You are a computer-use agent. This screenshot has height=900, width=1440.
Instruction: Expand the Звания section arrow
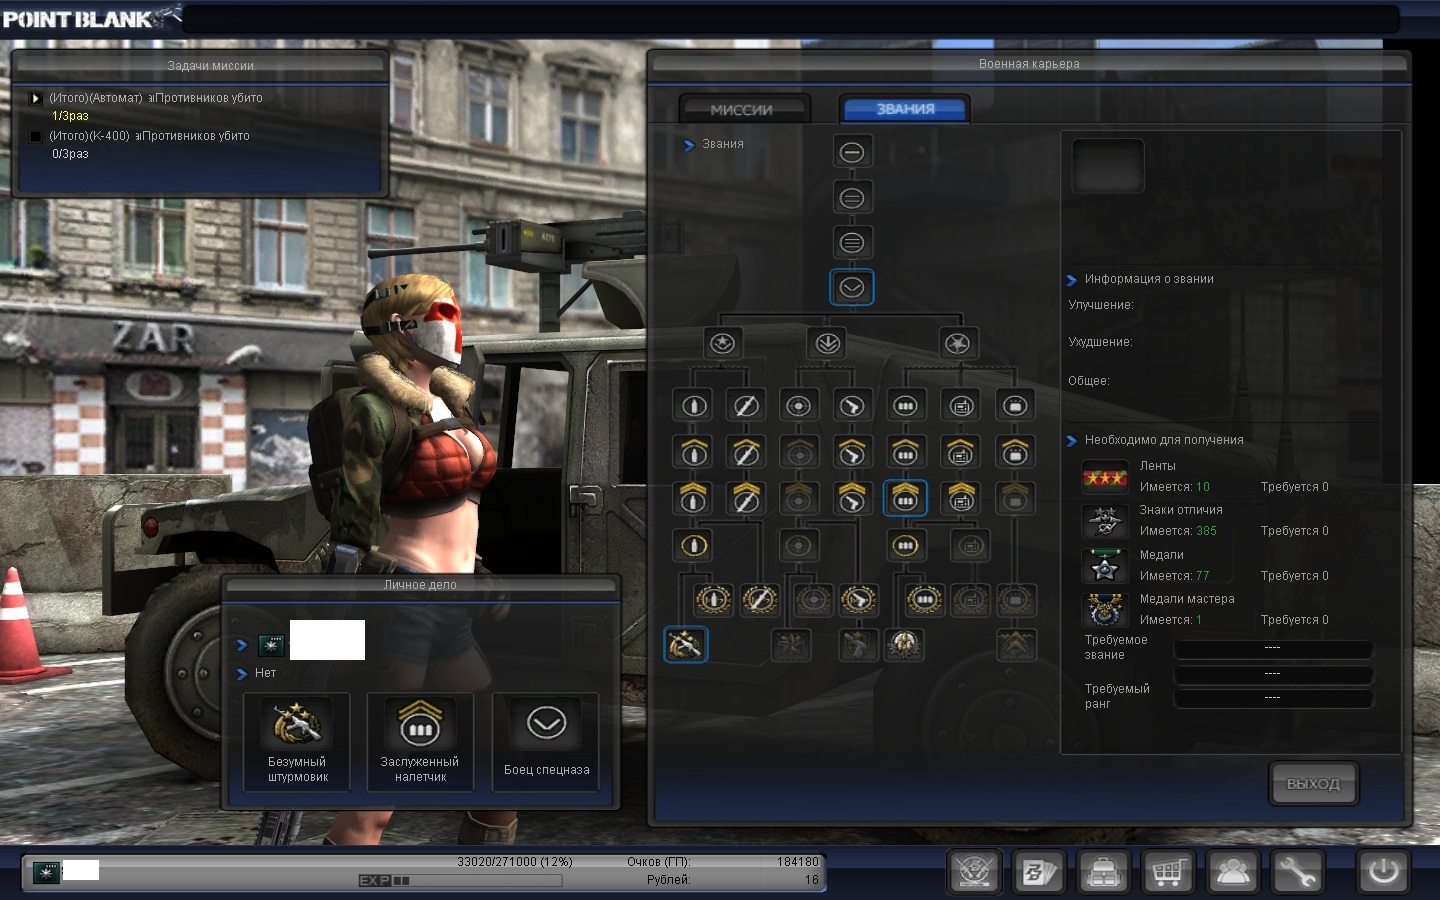(688, 145)
